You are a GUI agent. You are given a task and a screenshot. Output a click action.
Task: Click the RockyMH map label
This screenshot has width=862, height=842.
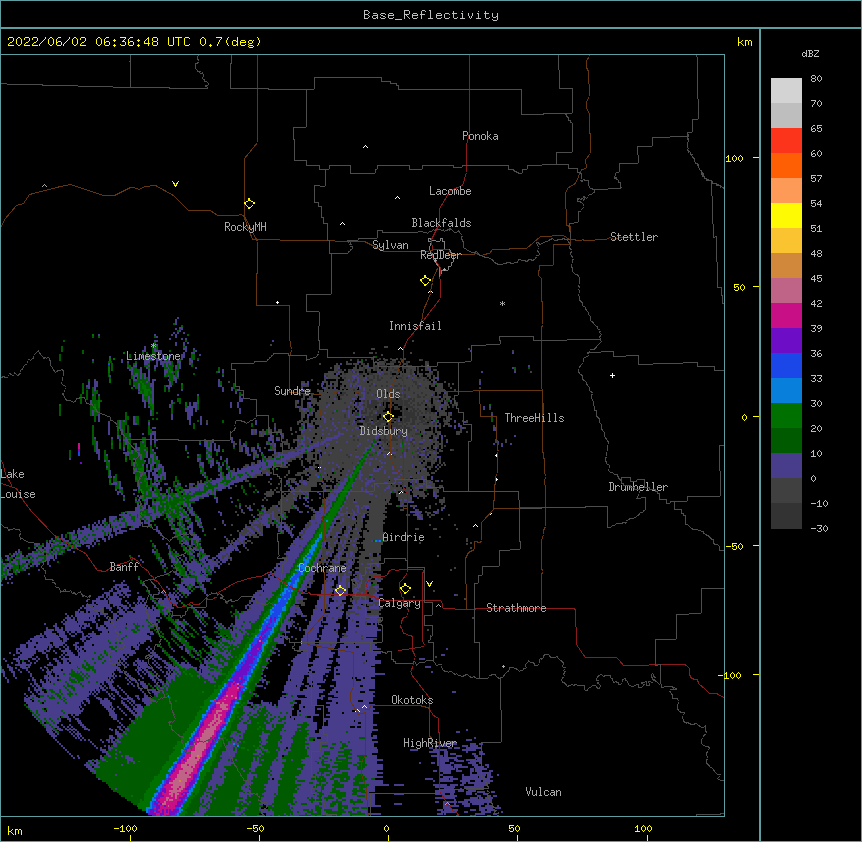coord(245,227)
